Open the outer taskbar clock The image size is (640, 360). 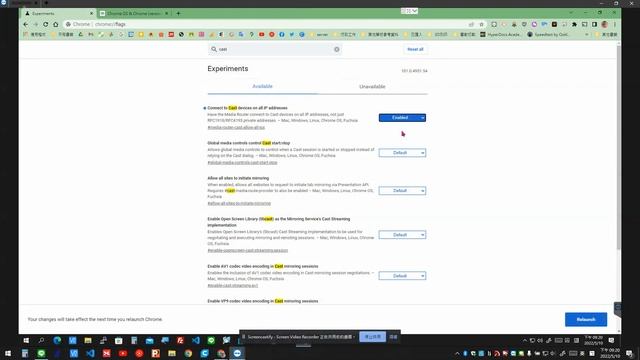point(610,353)
